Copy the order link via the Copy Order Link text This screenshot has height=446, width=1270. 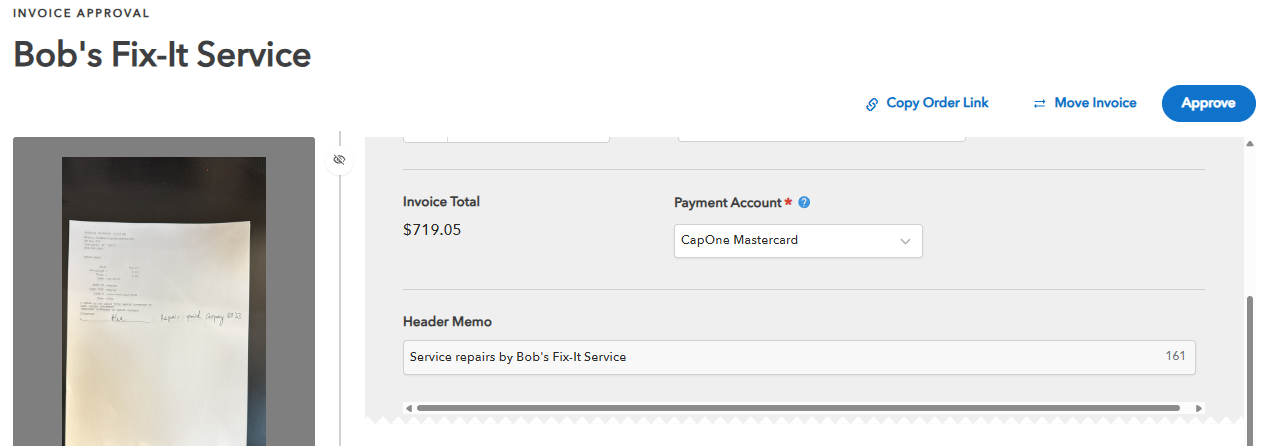(x=937, y=103)
